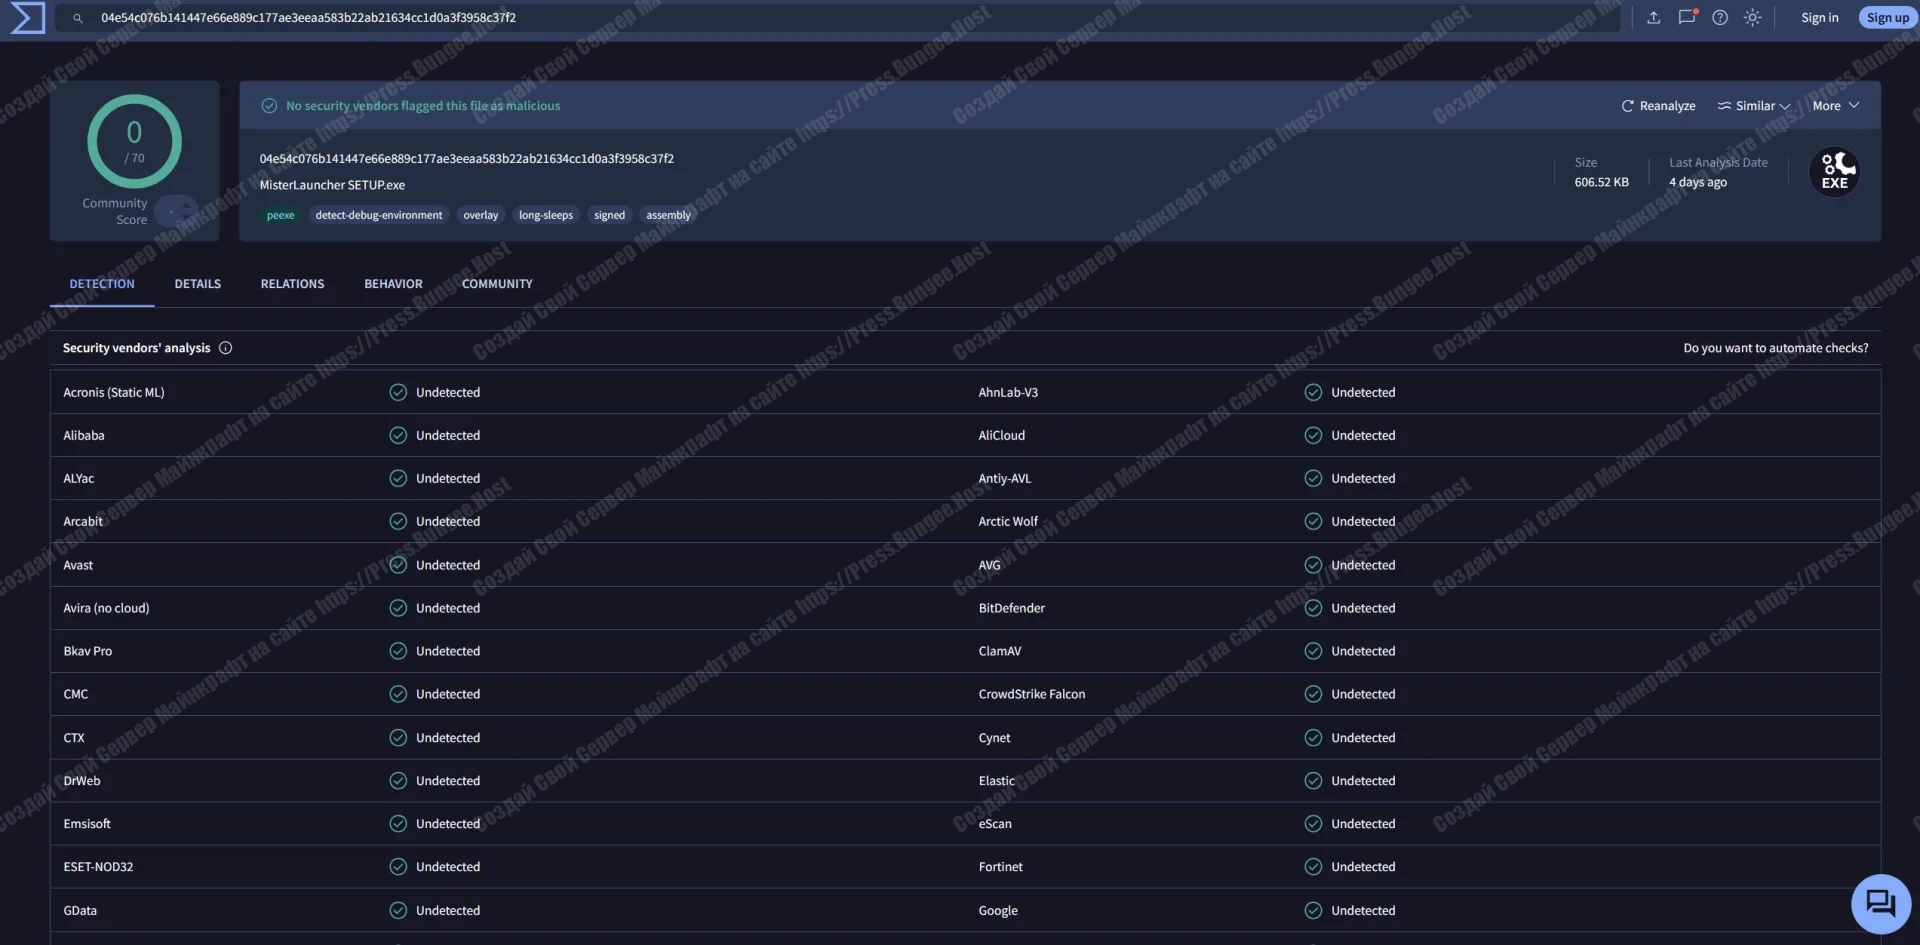Click the Cynet undetected check icon

point(1313,738)
